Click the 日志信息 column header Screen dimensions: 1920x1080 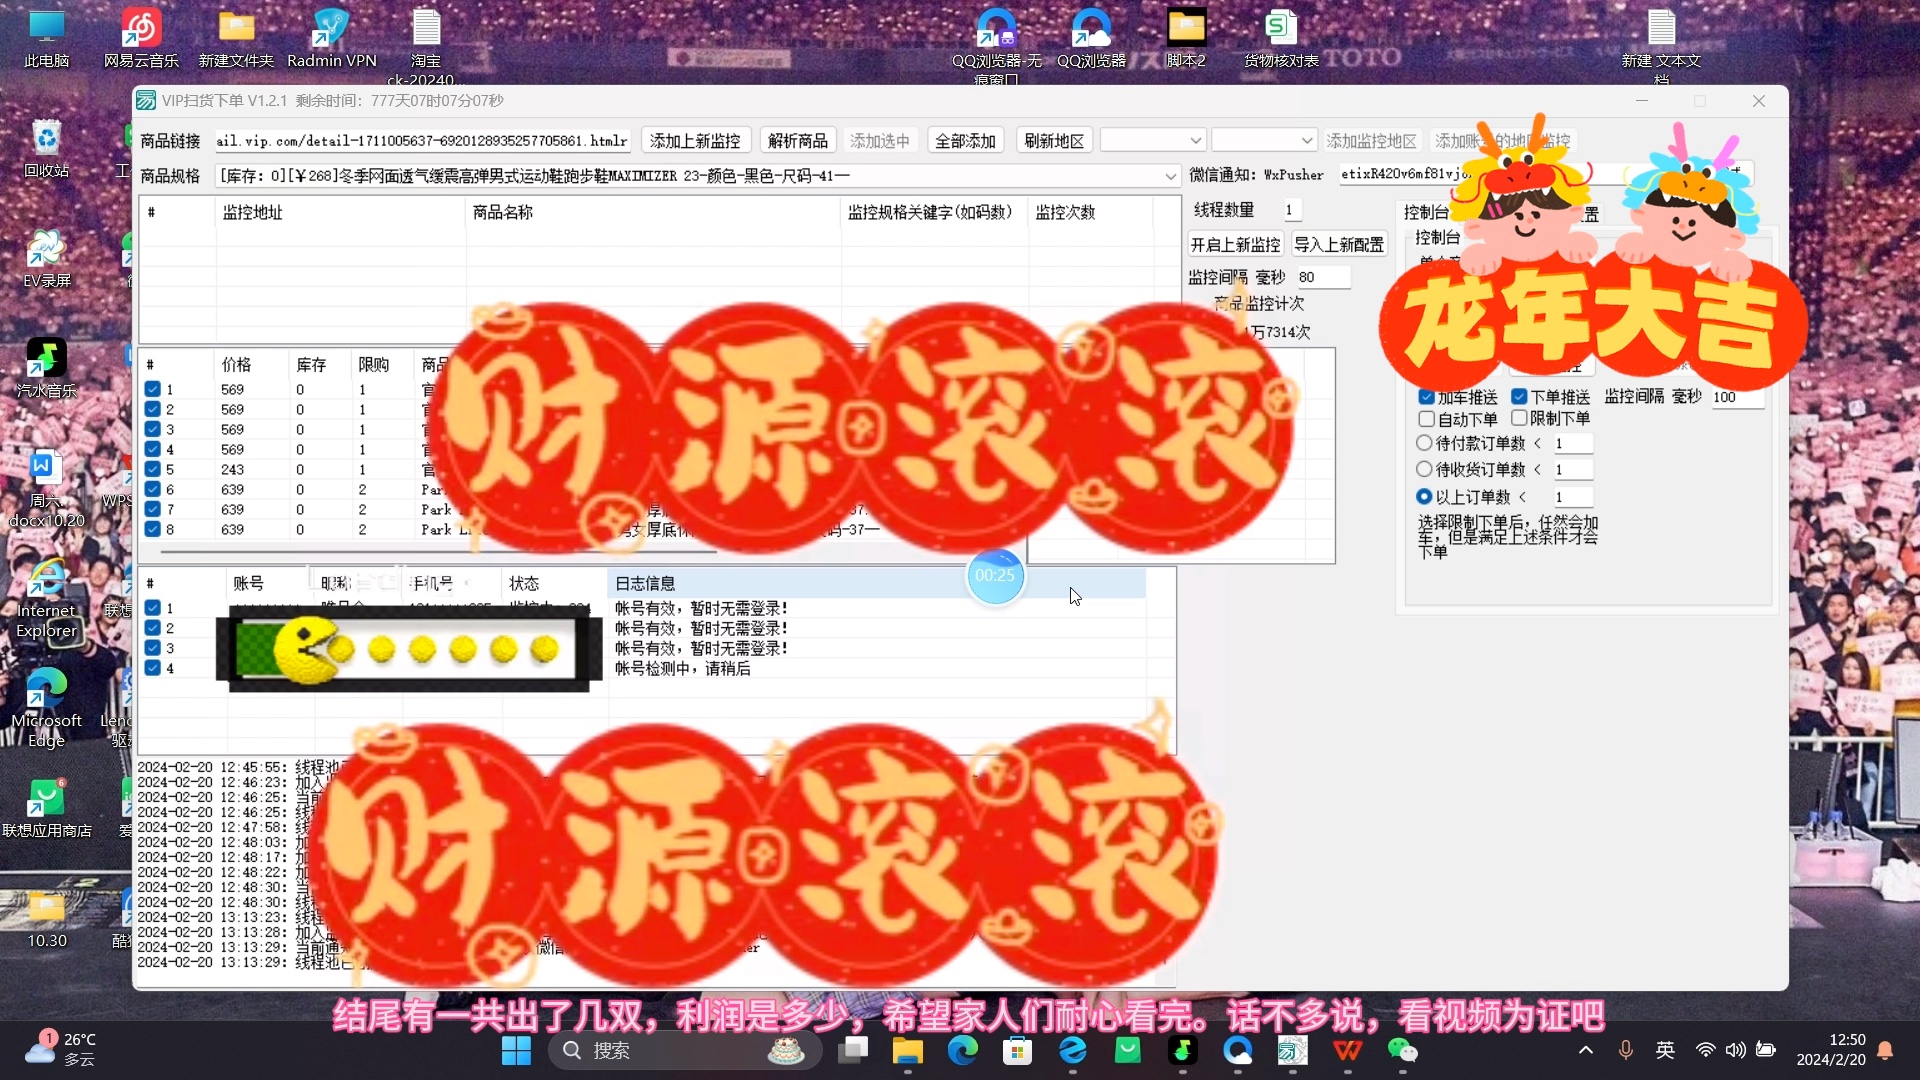pos(645,583)
